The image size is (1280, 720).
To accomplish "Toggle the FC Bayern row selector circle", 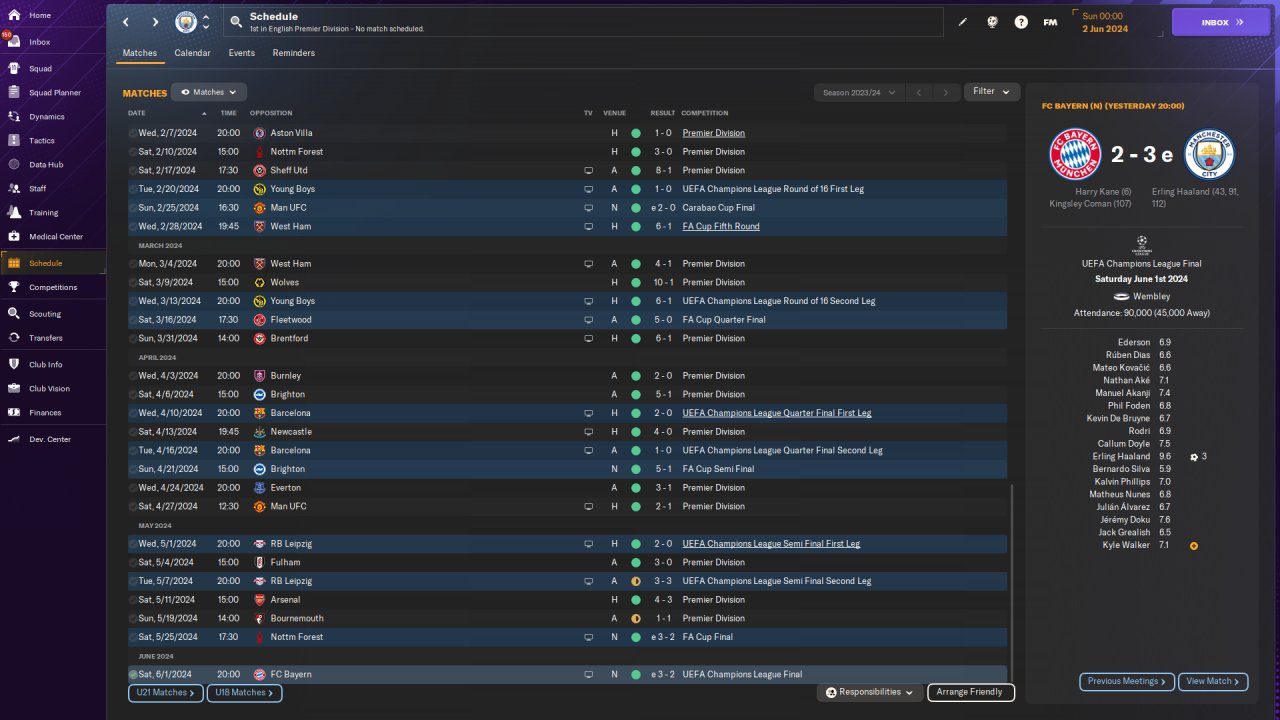I will (x=133, y=675).
